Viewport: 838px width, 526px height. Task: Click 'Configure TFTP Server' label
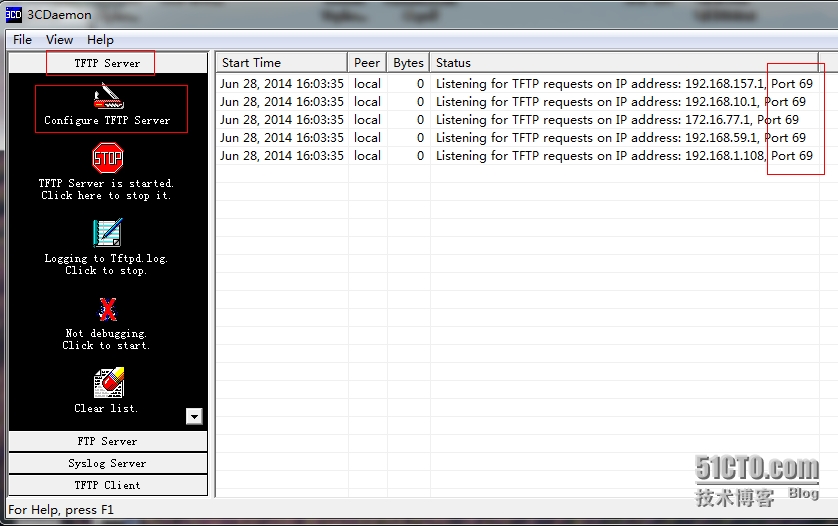click(107, 120)
